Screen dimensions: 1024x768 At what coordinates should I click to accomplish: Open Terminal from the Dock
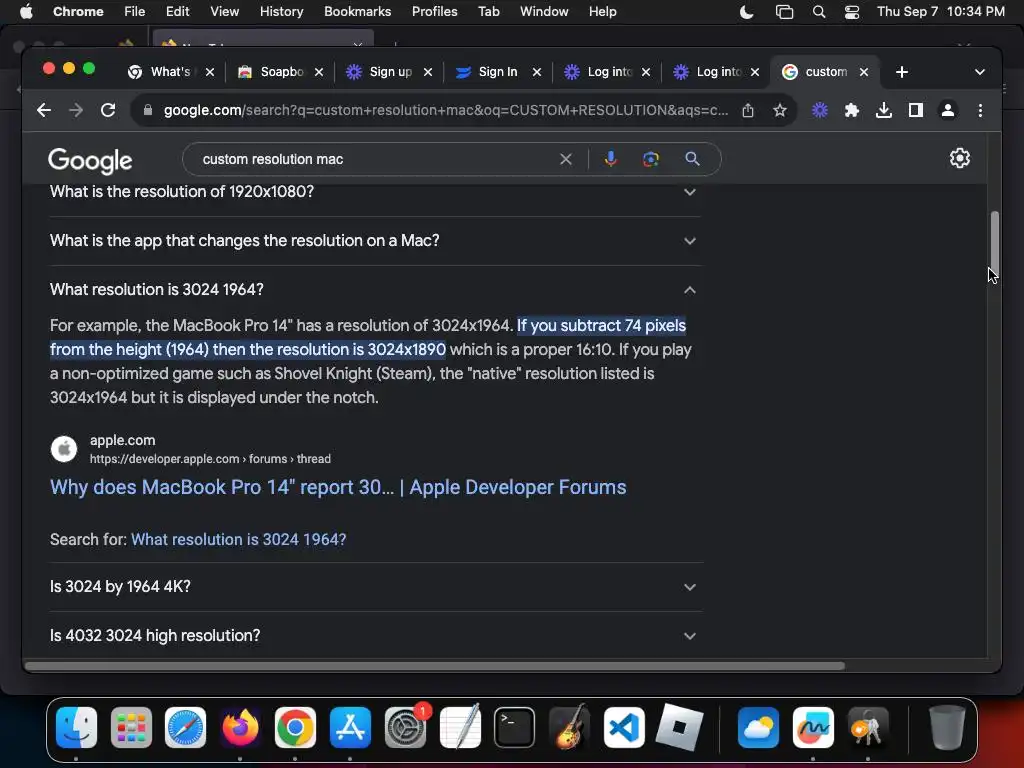click(x=515, y=727)
